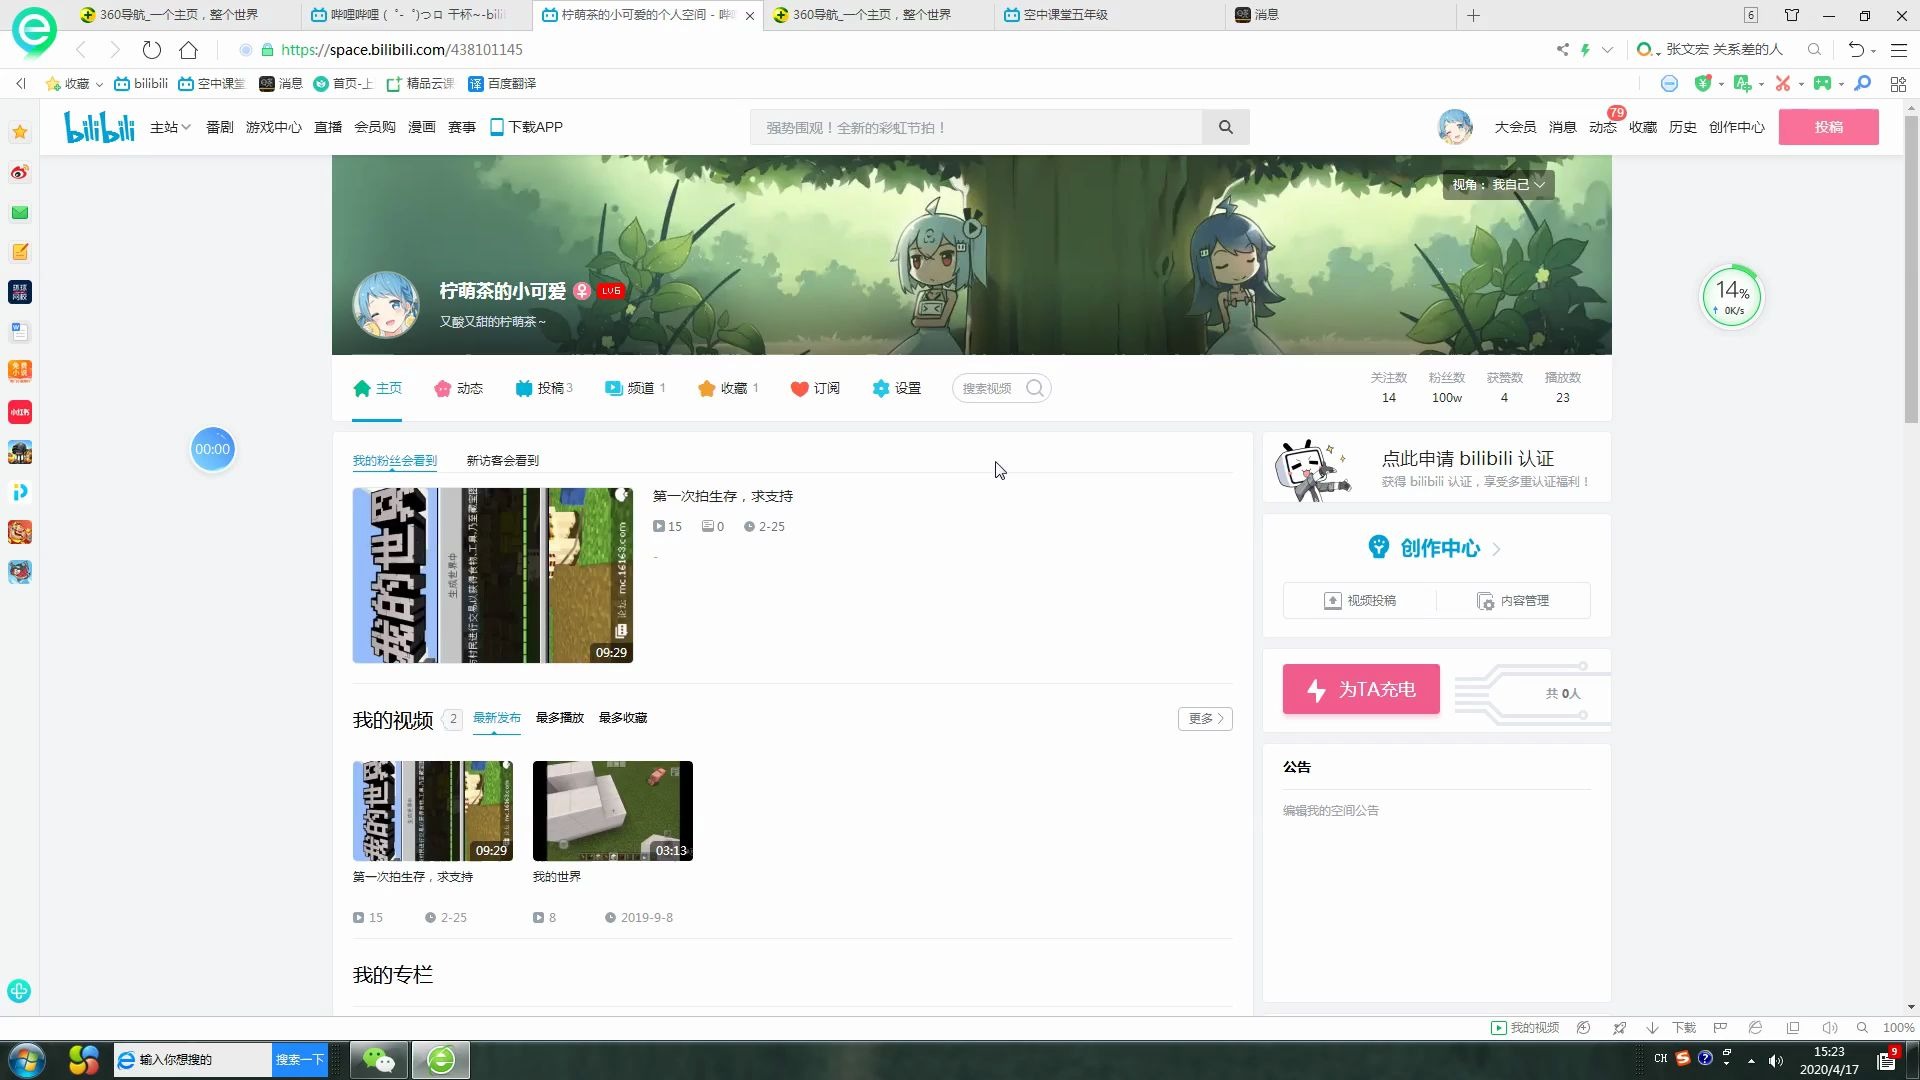Click the add plus icon at sidebar bottom

coord(19,991)
